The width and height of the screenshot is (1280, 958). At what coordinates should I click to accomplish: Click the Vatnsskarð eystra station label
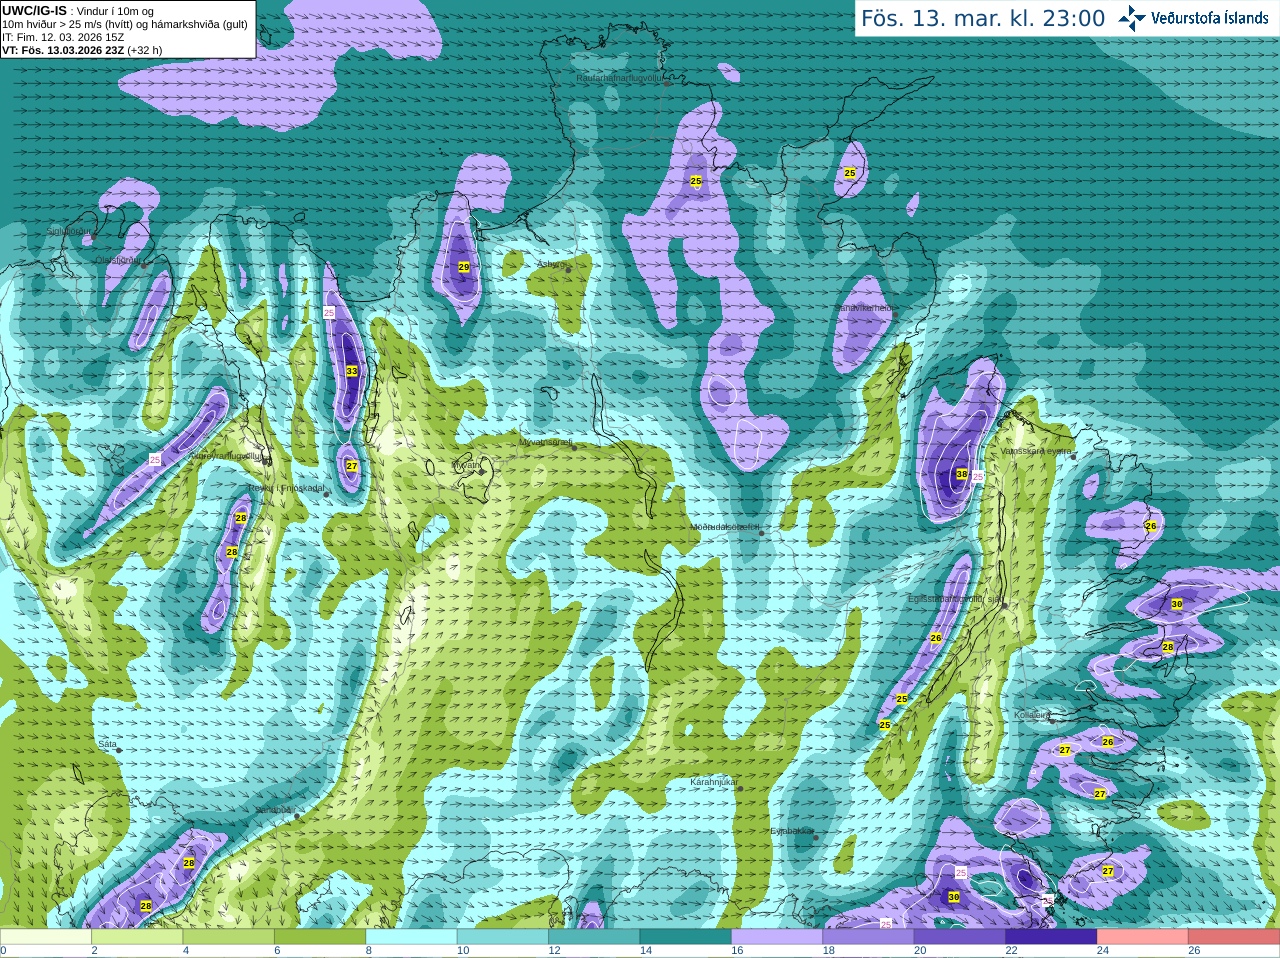tap(1036, 451)
